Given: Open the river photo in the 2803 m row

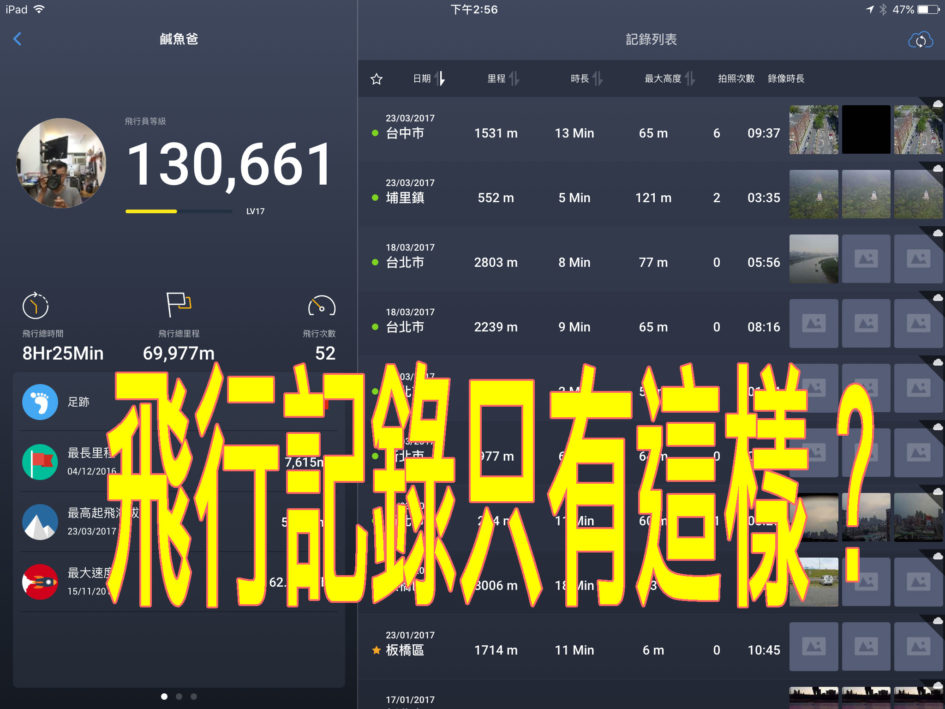Looking at the screenshot, I should (814, 259).
